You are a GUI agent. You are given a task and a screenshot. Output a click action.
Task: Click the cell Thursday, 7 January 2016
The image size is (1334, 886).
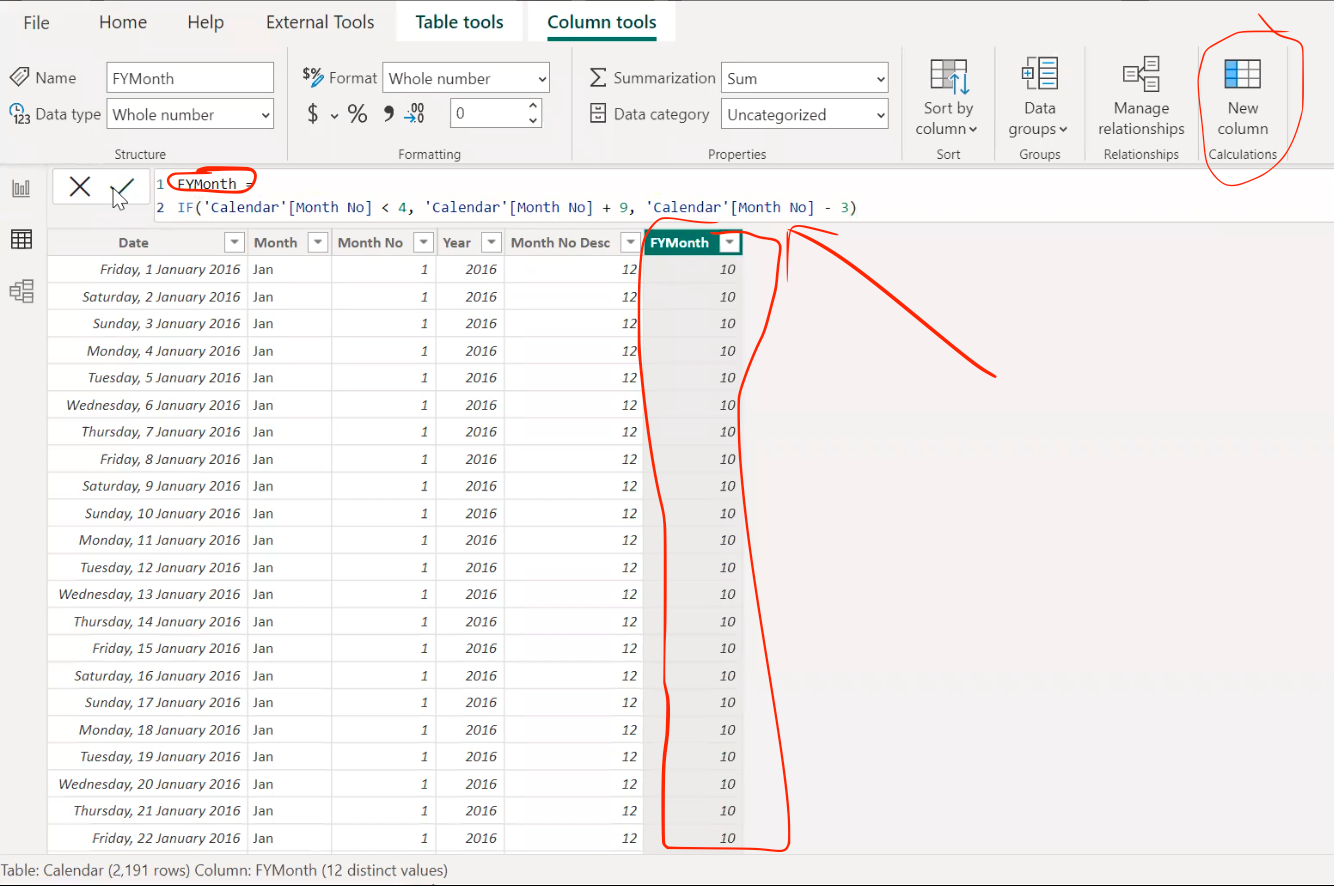tap(147, 432)
